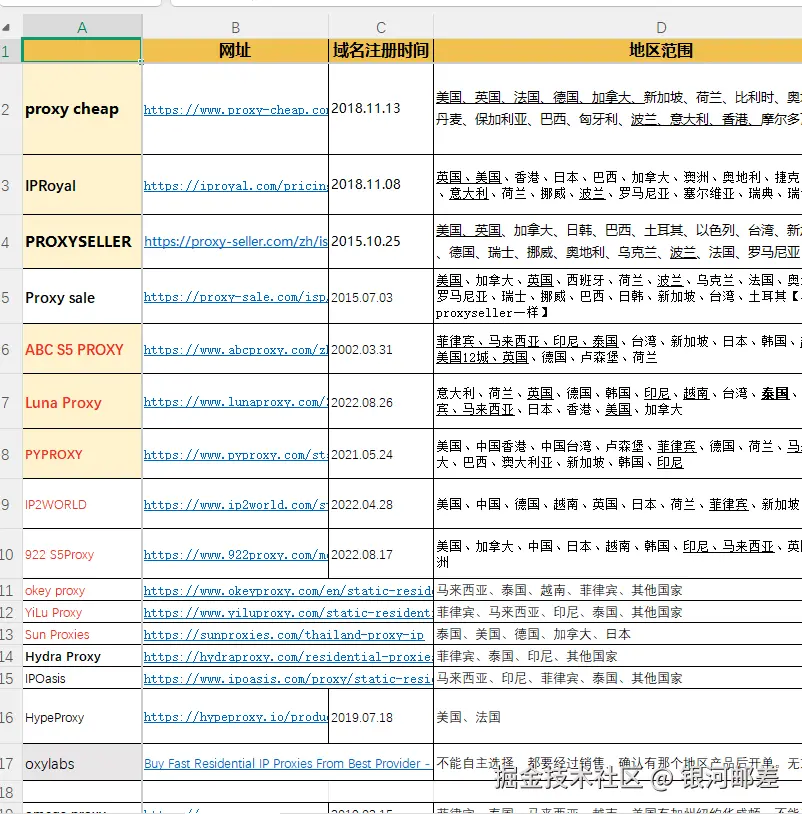The width and height of the screenshot is (802, 814).
Task: Open the lunaproxy.com link
Action: [236, 402]
